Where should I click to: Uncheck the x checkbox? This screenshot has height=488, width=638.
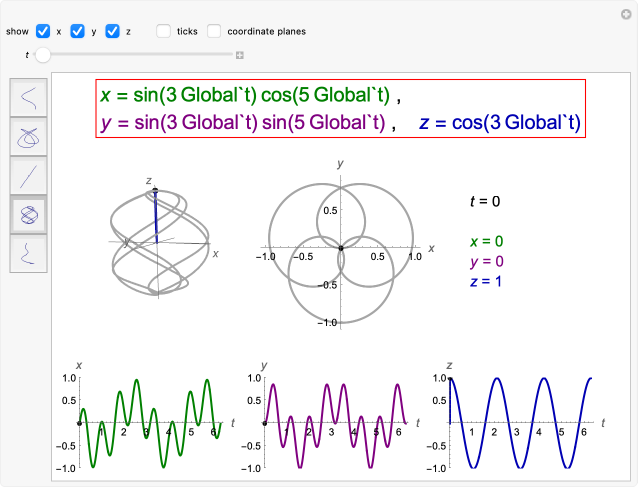coord(43,31)
